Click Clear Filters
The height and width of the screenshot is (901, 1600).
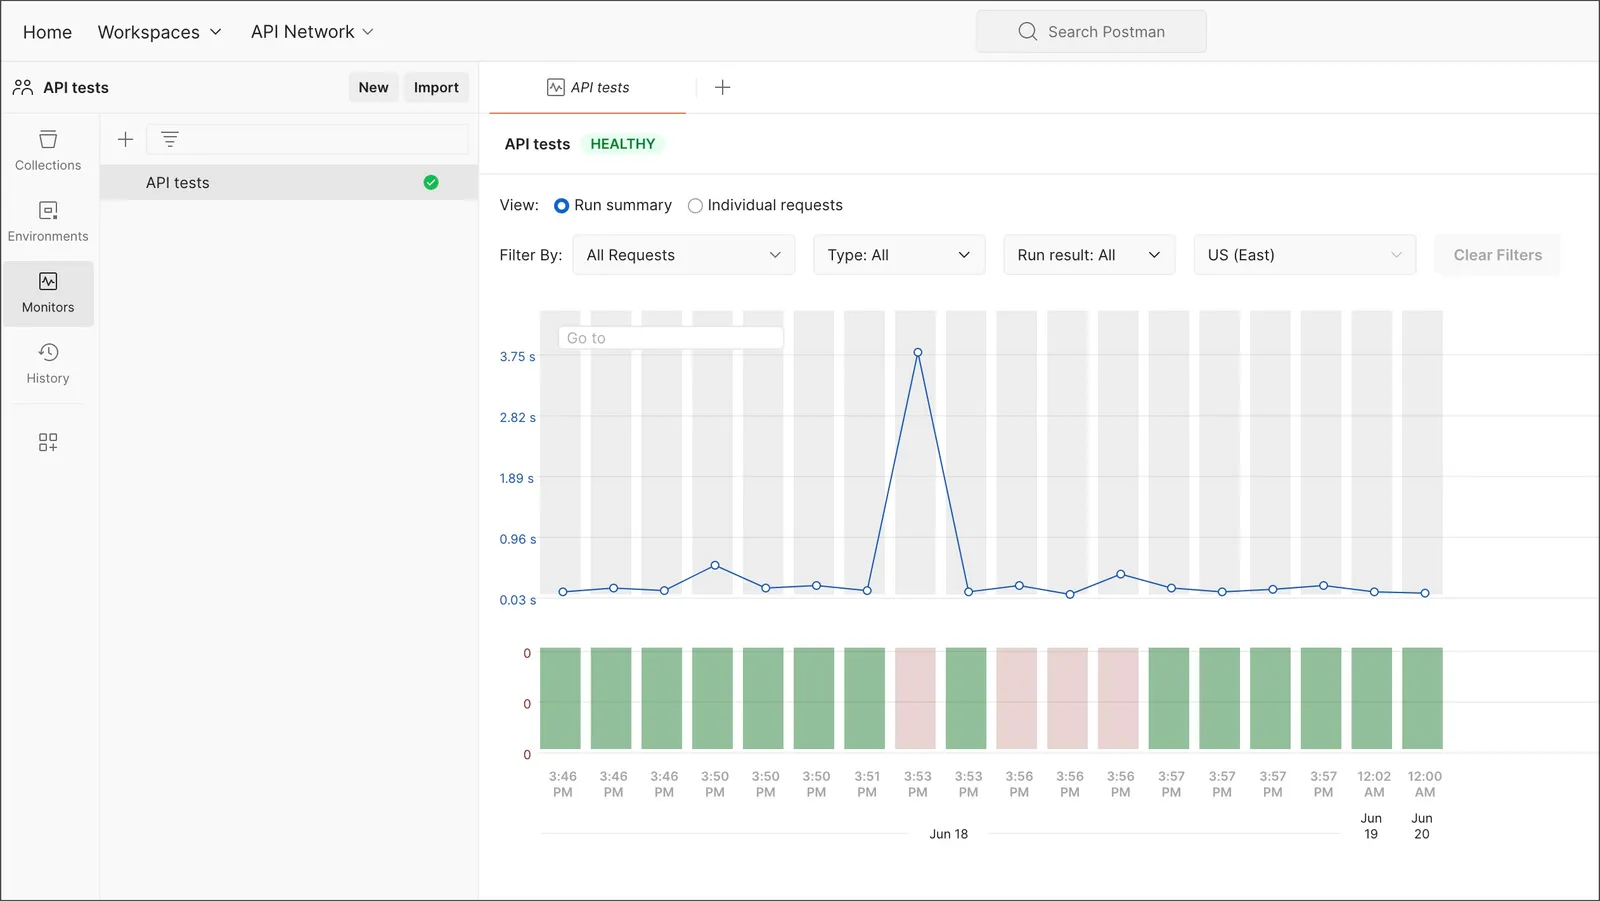1498,255
